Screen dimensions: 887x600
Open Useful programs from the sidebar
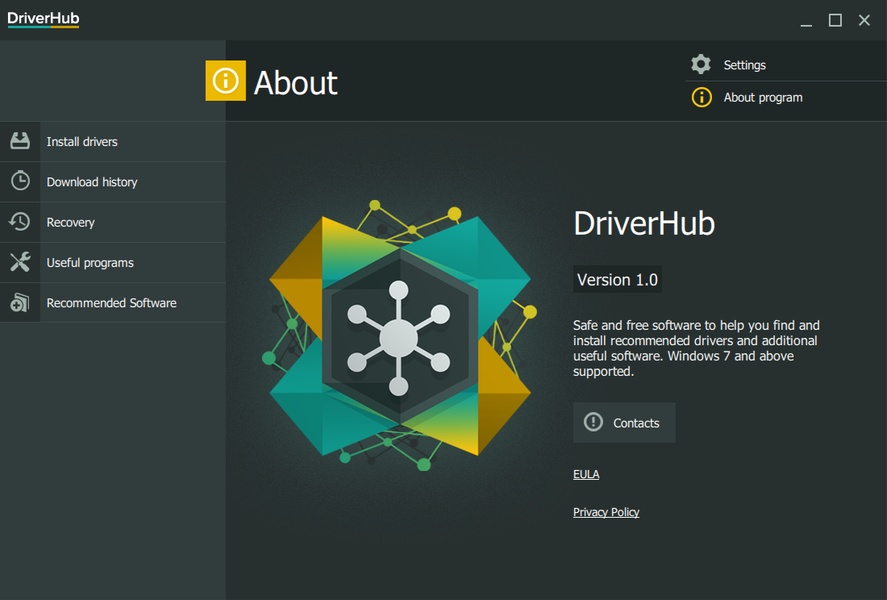pos(90,262)
